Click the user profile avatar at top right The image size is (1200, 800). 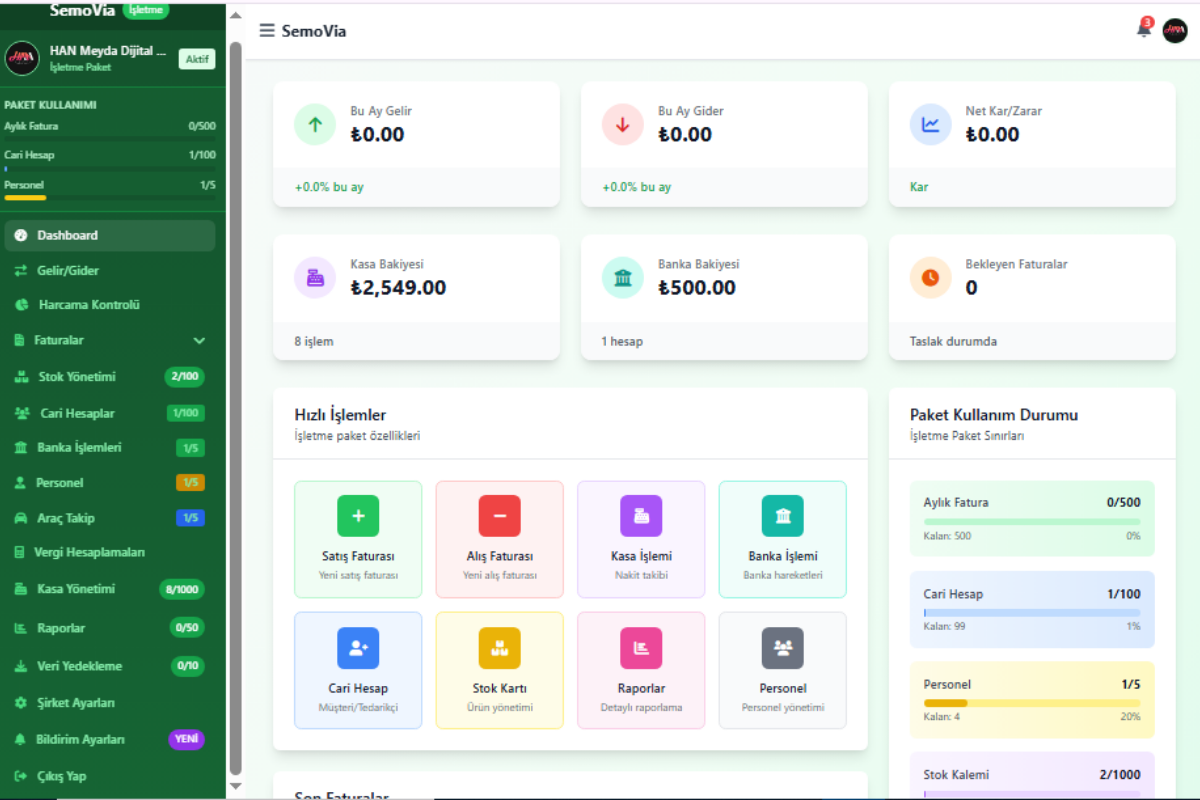click(x=1175, y=31)
